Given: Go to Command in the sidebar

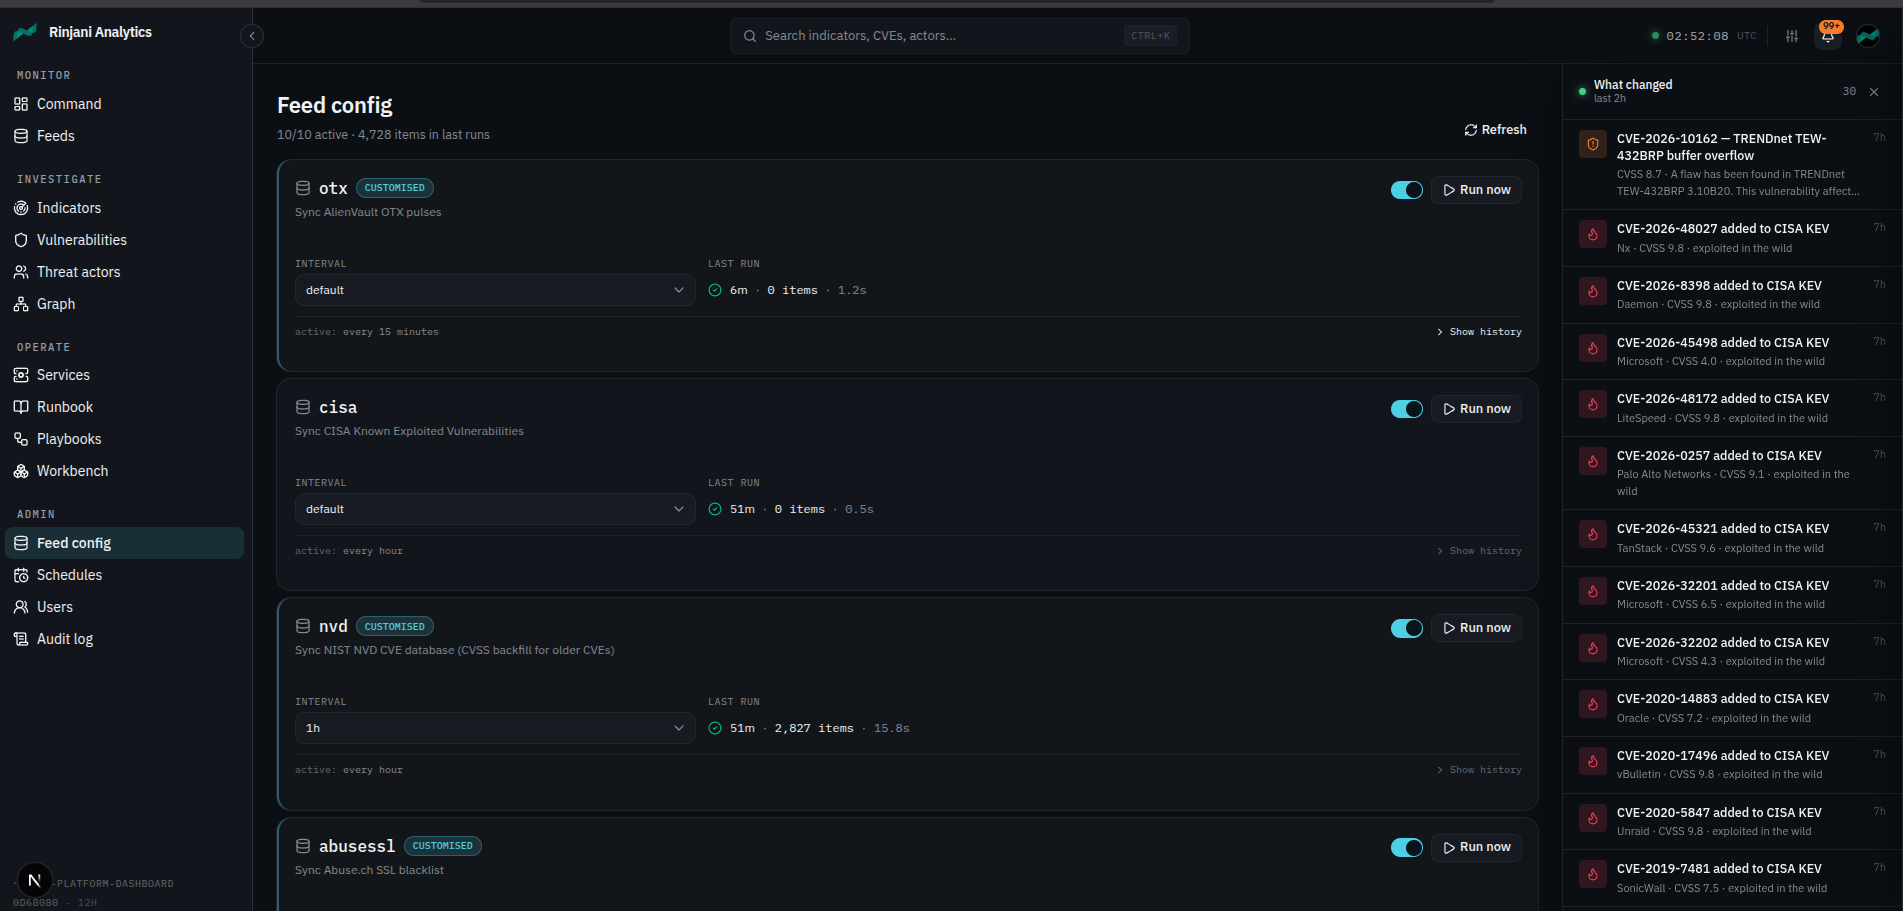Looking at the screenshot, I should [x=125, y=104].
